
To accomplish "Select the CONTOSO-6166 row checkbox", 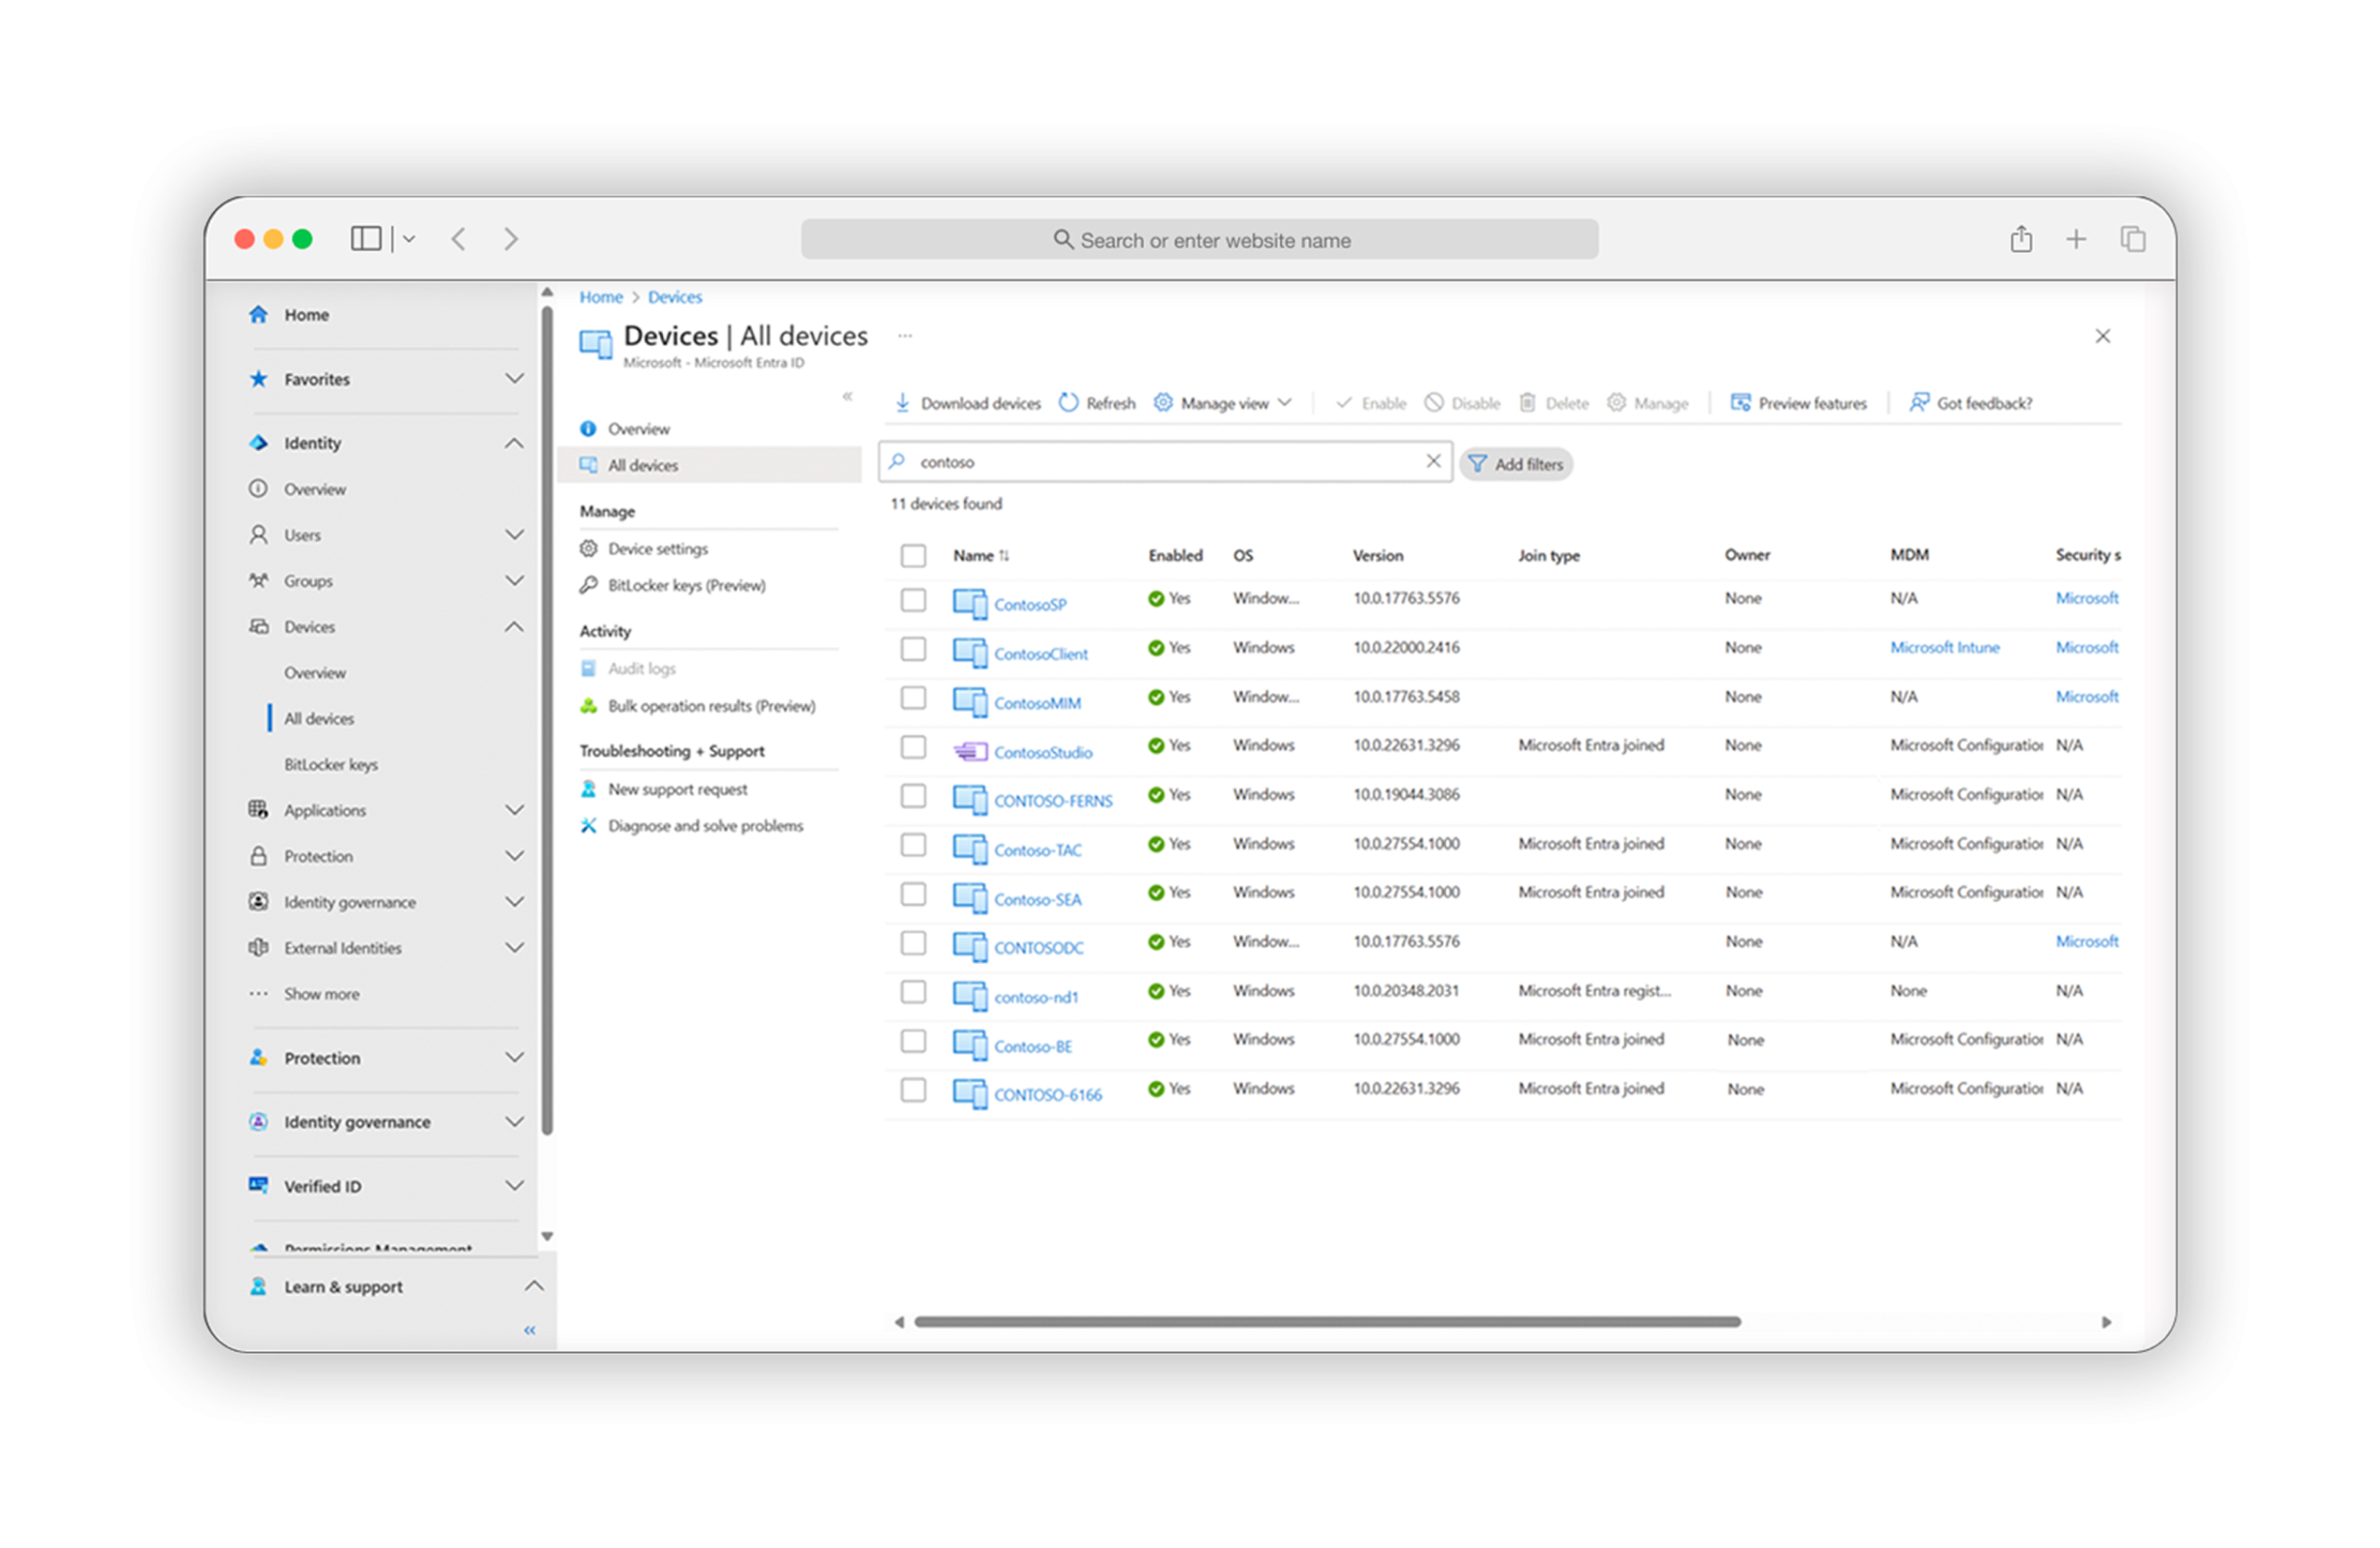I will (913, 1090).
